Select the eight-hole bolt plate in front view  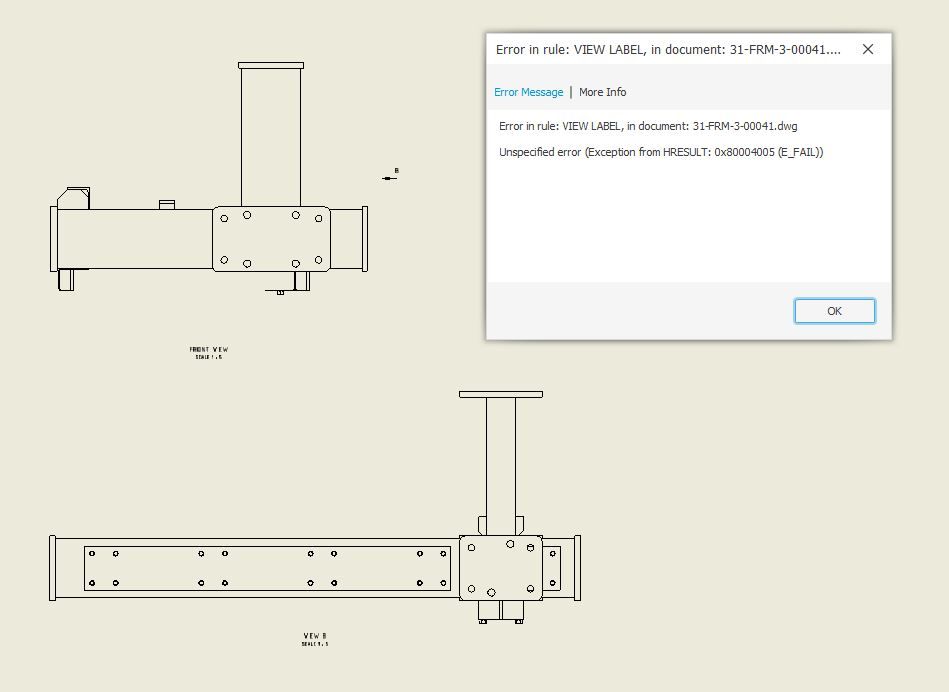point(271,239)
